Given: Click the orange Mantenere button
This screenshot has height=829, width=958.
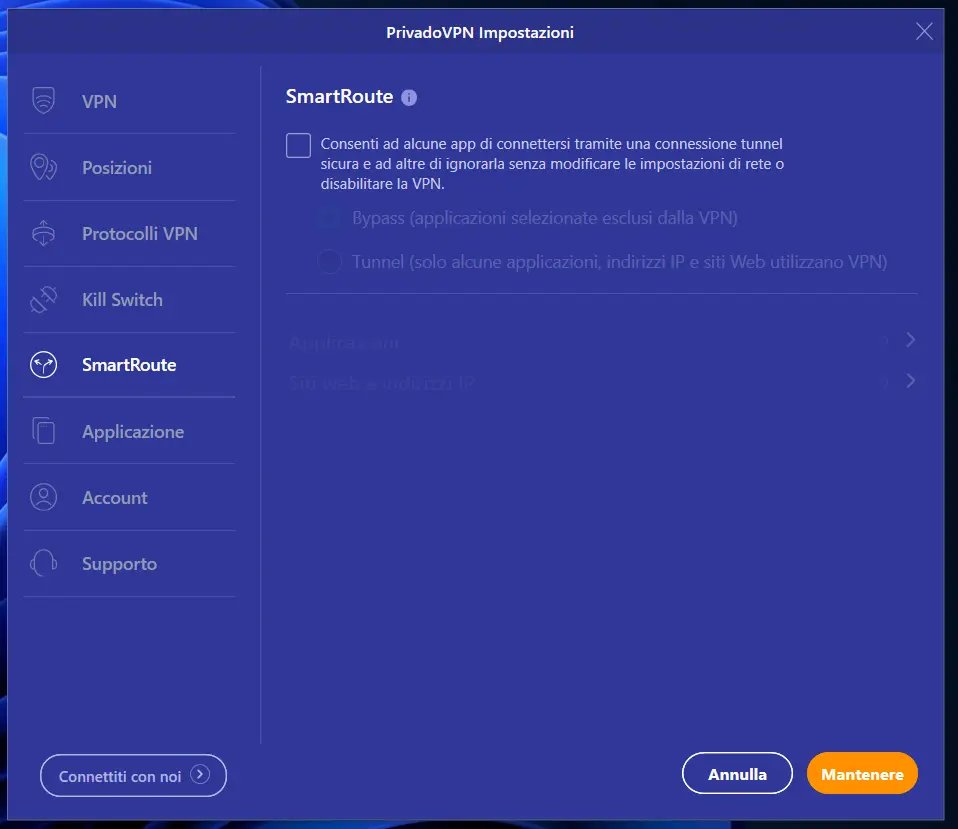Looking at the screenshot, I should pos(862,773).
